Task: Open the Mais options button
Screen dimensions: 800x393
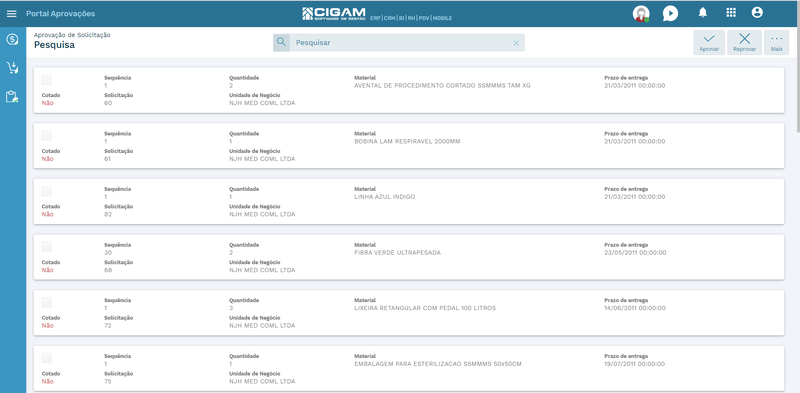Action: click(x=777, y=42)
